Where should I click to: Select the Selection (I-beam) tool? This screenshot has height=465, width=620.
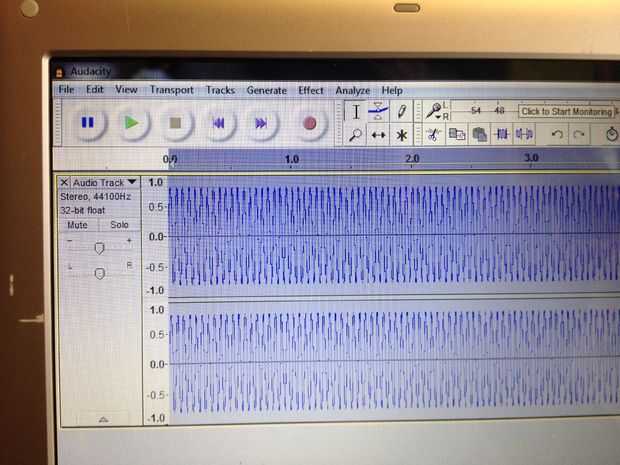coord(356,112)
